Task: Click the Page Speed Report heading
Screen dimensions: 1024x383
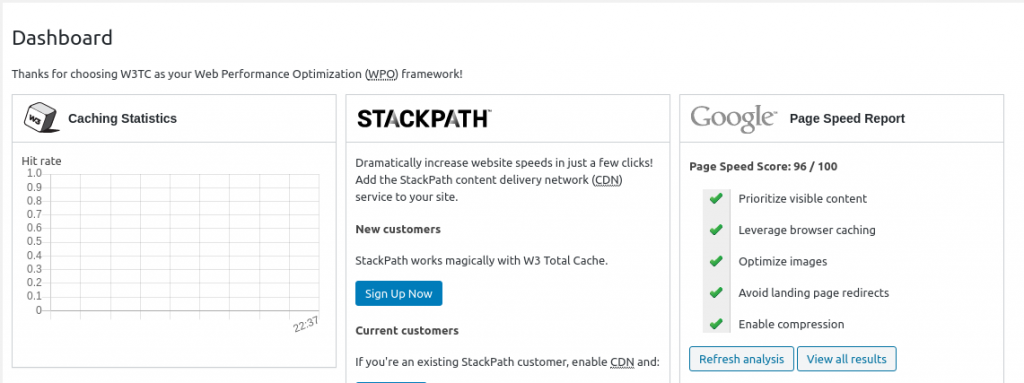Action: click(847, 118)
